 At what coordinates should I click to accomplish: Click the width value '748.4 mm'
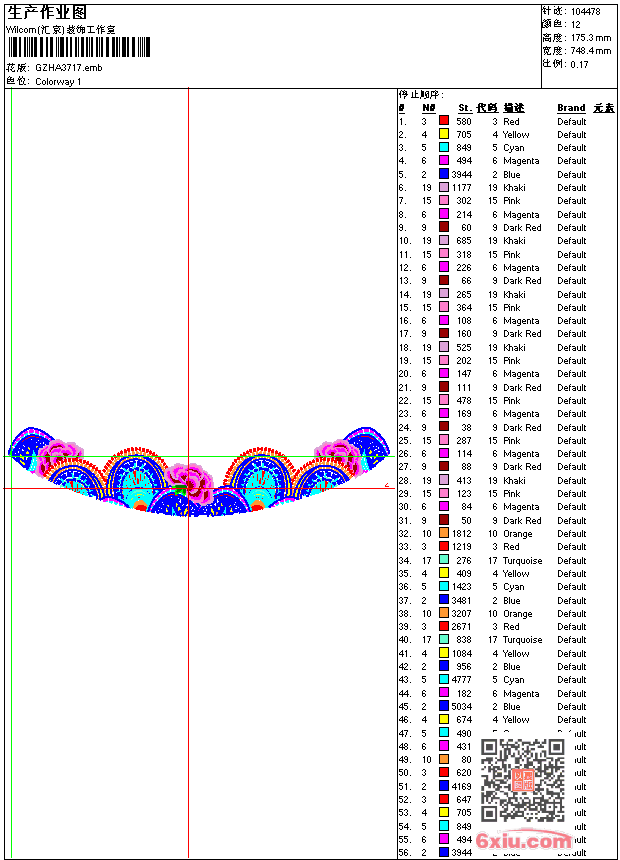(591, 51)
